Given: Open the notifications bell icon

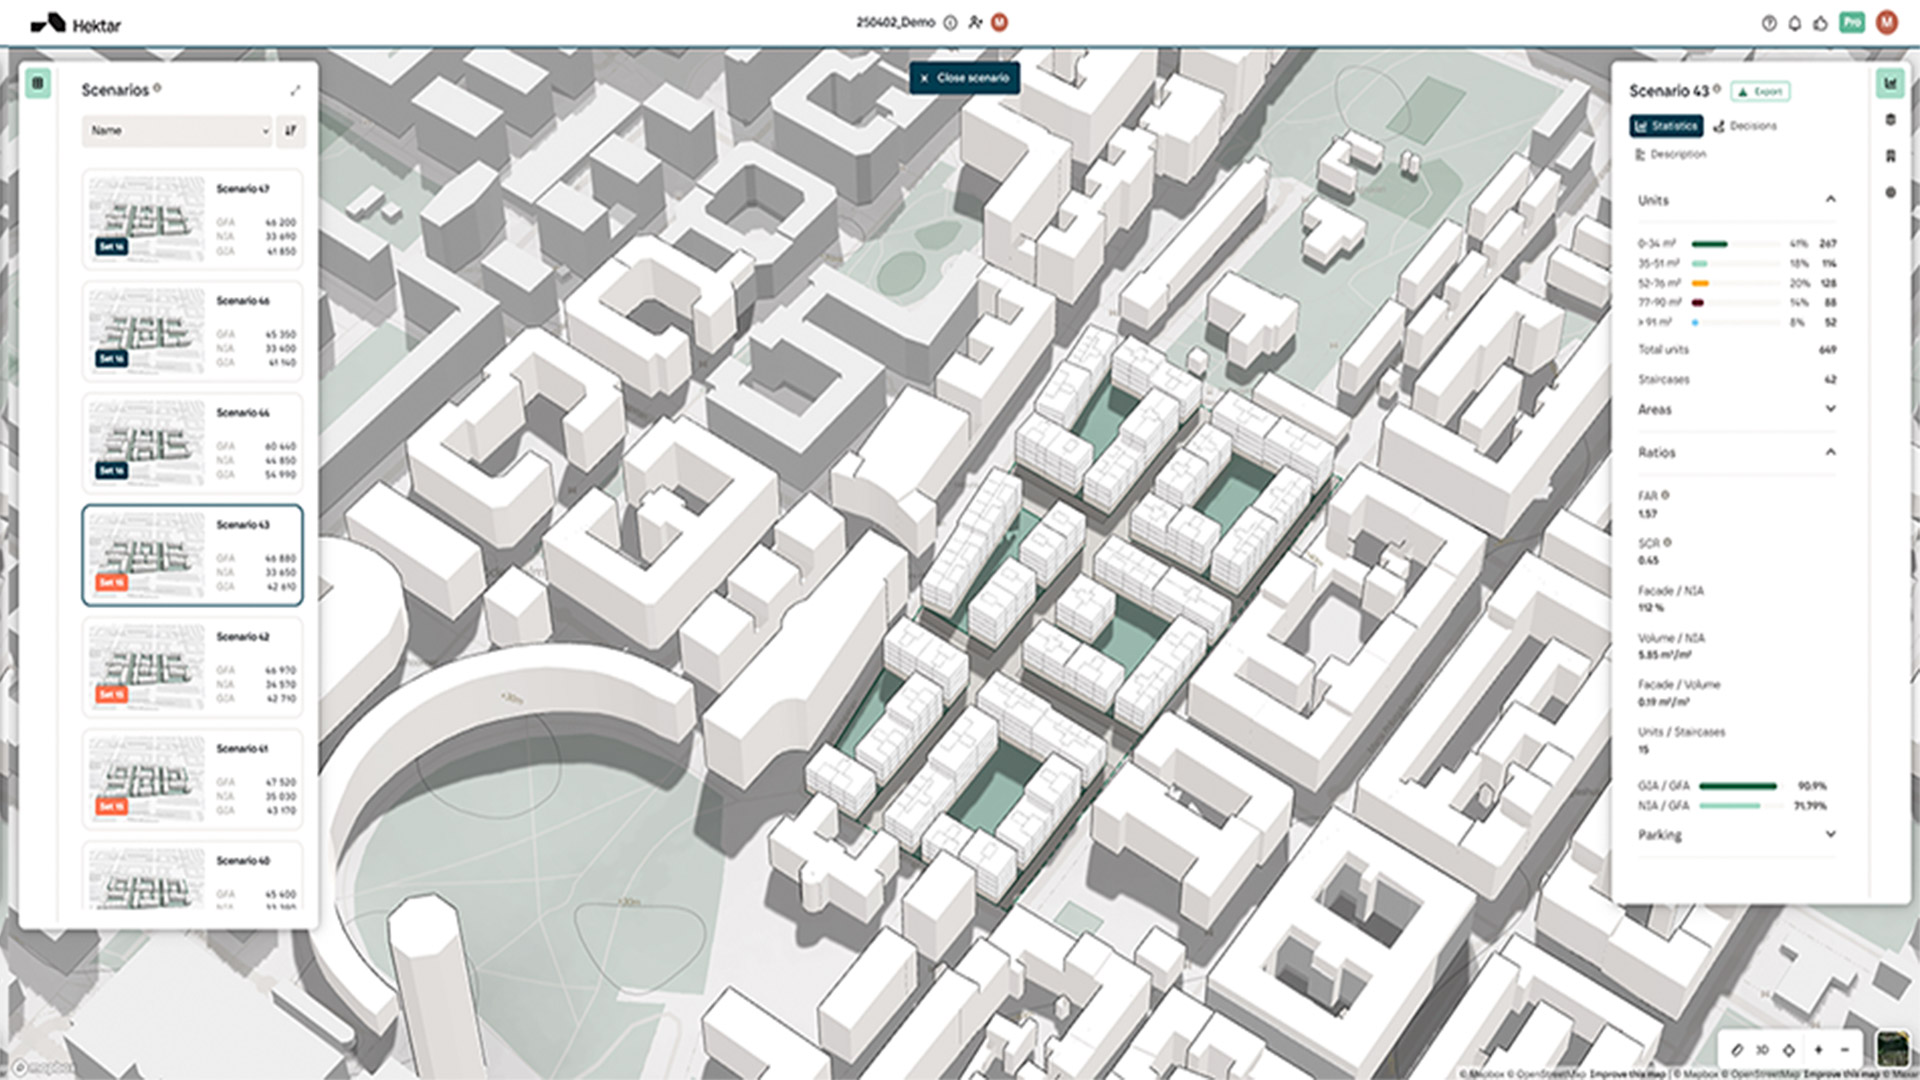Looking at the screenshot, I should (1795, 23).
